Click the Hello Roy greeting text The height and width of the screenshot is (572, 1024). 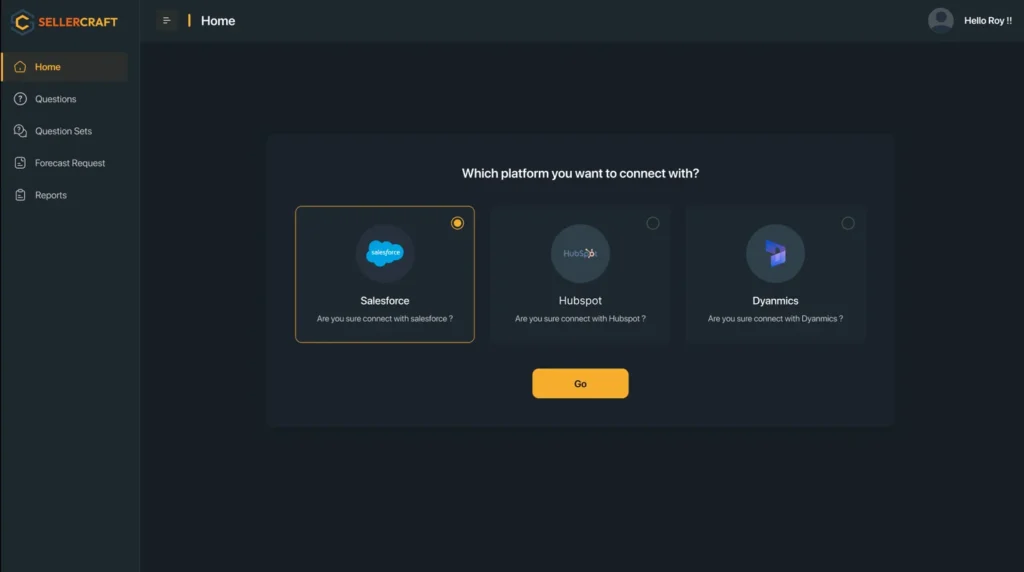[987, 21]
